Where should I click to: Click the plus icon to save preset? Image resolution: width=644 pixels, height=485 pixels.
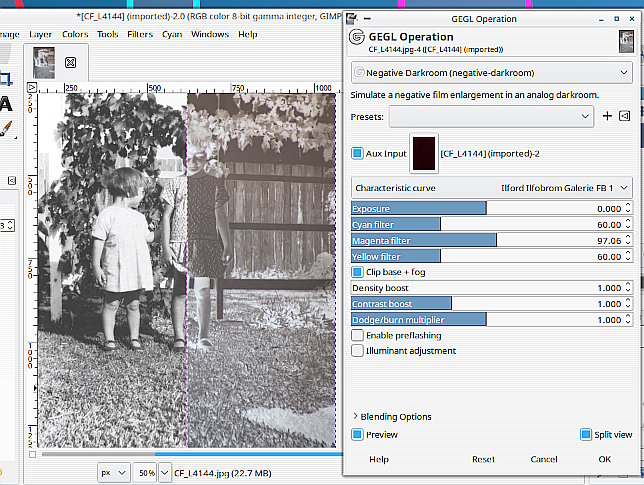[607, 117]
